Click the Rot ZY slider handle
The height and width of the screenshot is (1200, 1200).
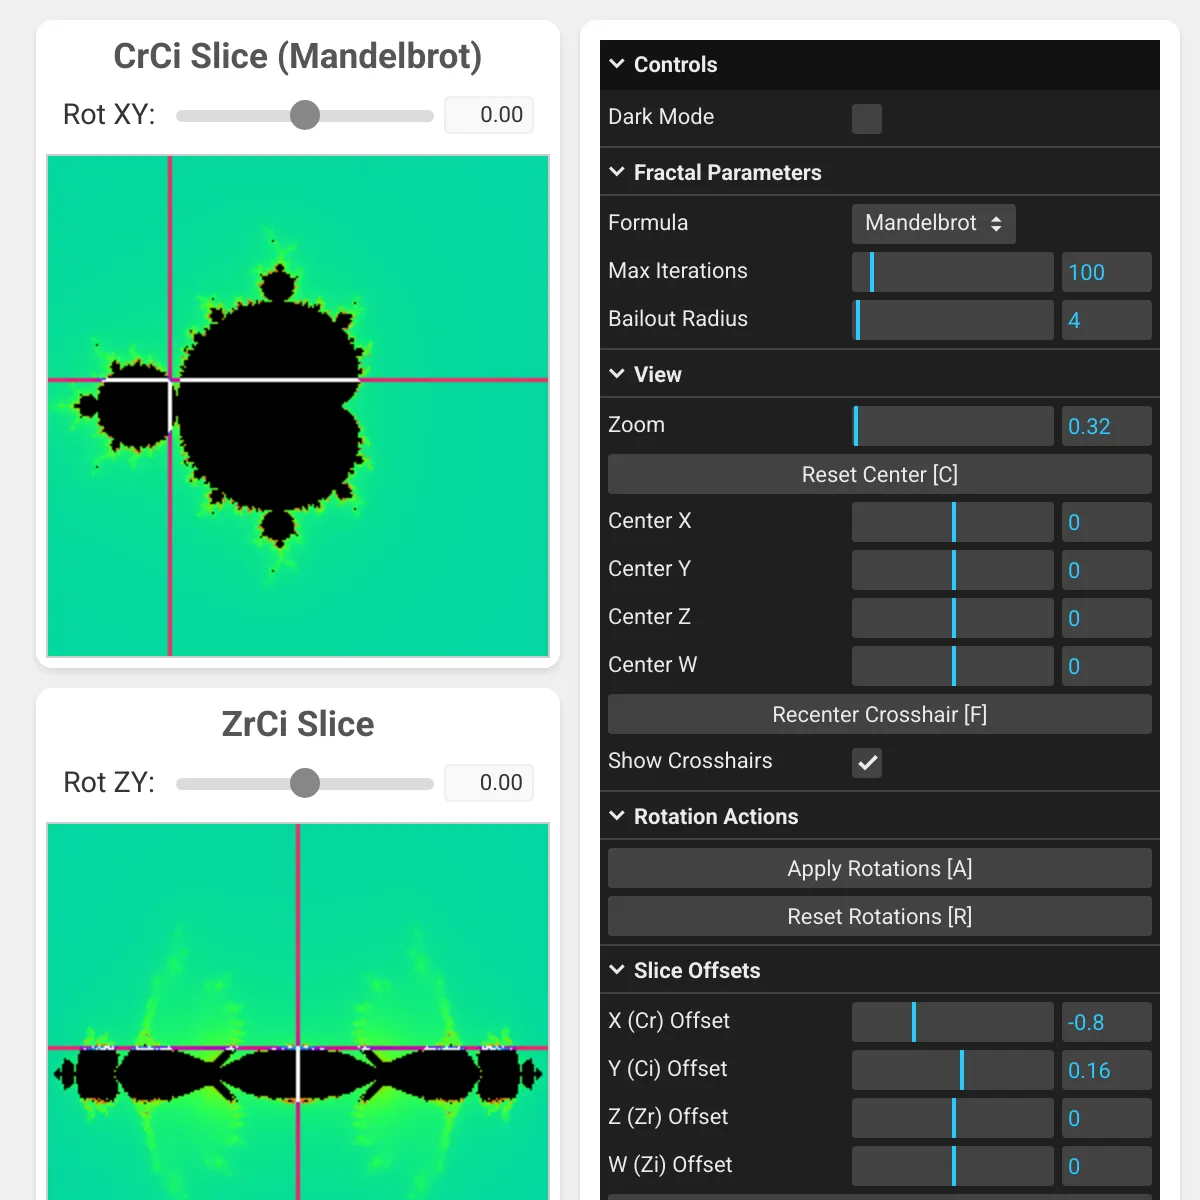click(x=305, y=783)
